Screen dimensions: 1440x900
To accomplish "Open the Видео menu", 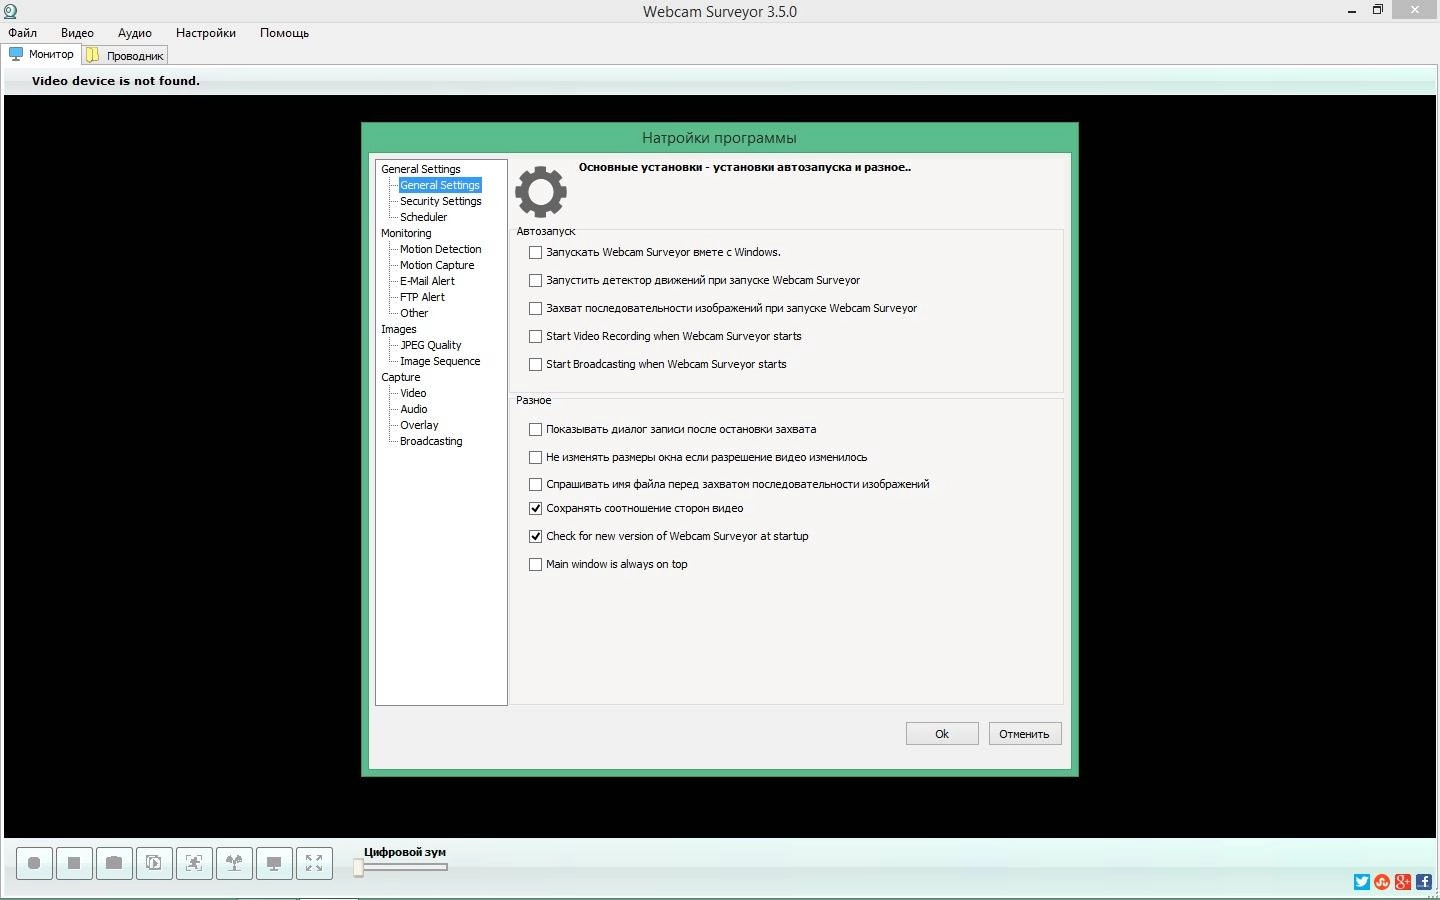I will 77,33.
